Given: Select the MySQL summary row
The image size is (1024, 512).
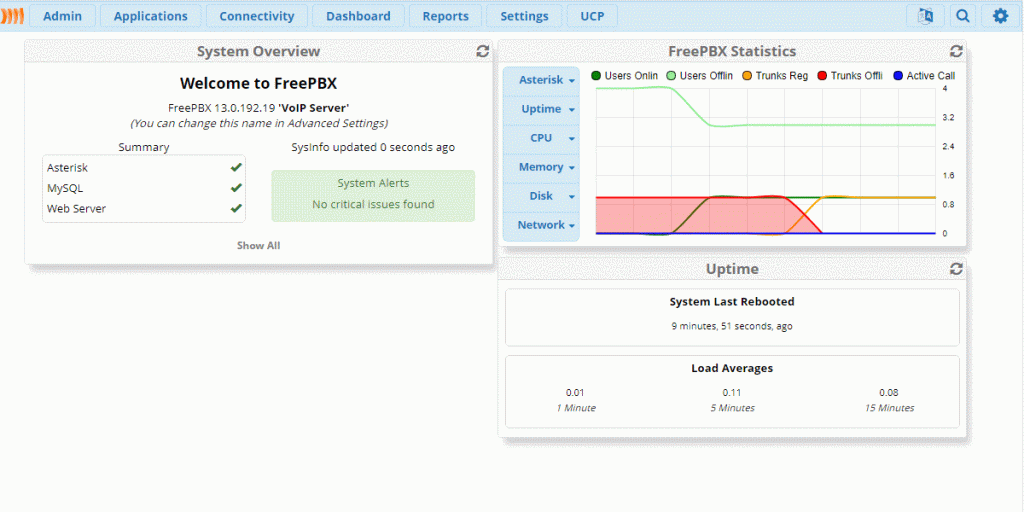Looking at the screenshot, I should coord(144,188).
